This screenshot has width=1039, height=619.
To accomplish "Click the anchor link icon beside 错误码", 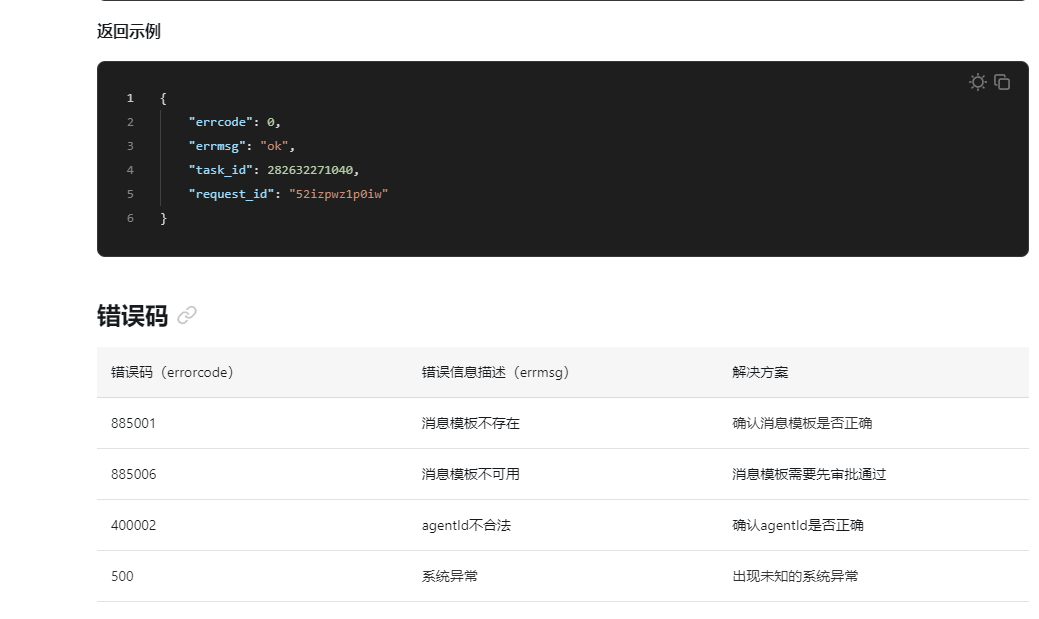I will tap(187, 316).
